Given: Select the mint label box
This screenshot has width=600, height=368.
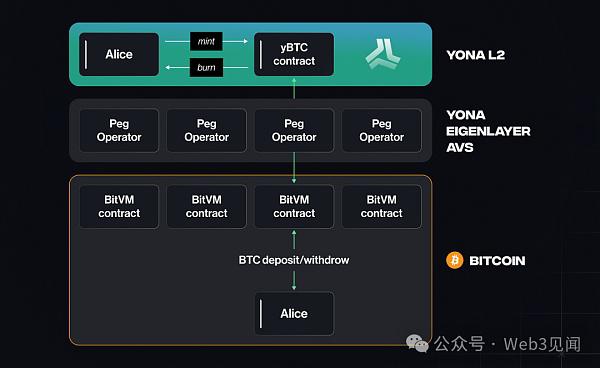Looking at the screenshot, I should 206,41.
